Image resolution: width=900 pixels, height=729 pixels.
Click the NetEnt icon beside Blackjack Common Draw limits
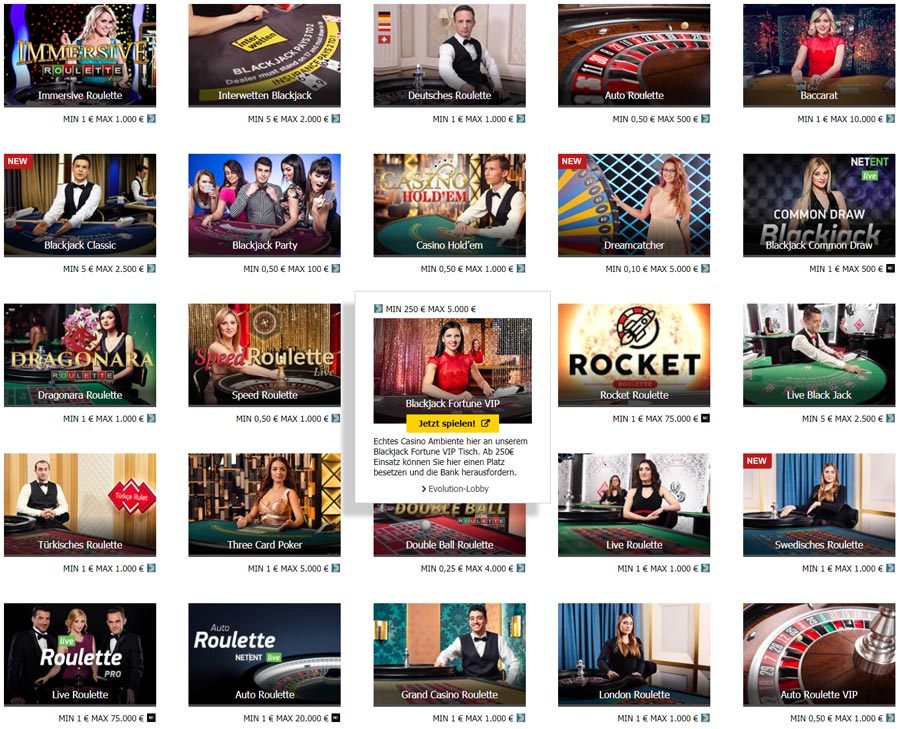(x=890, y=268)
